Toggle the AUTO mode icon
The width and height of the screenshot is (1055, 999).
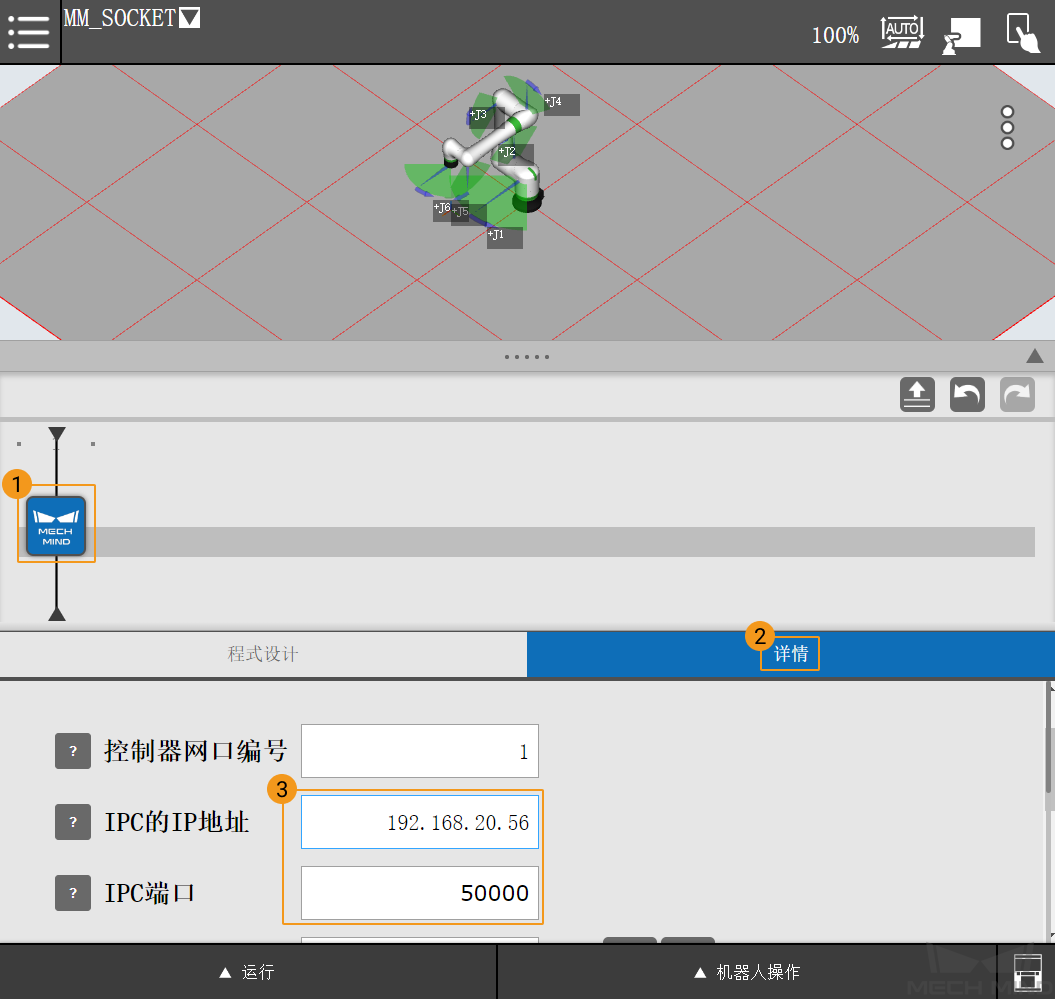[902, 32]
